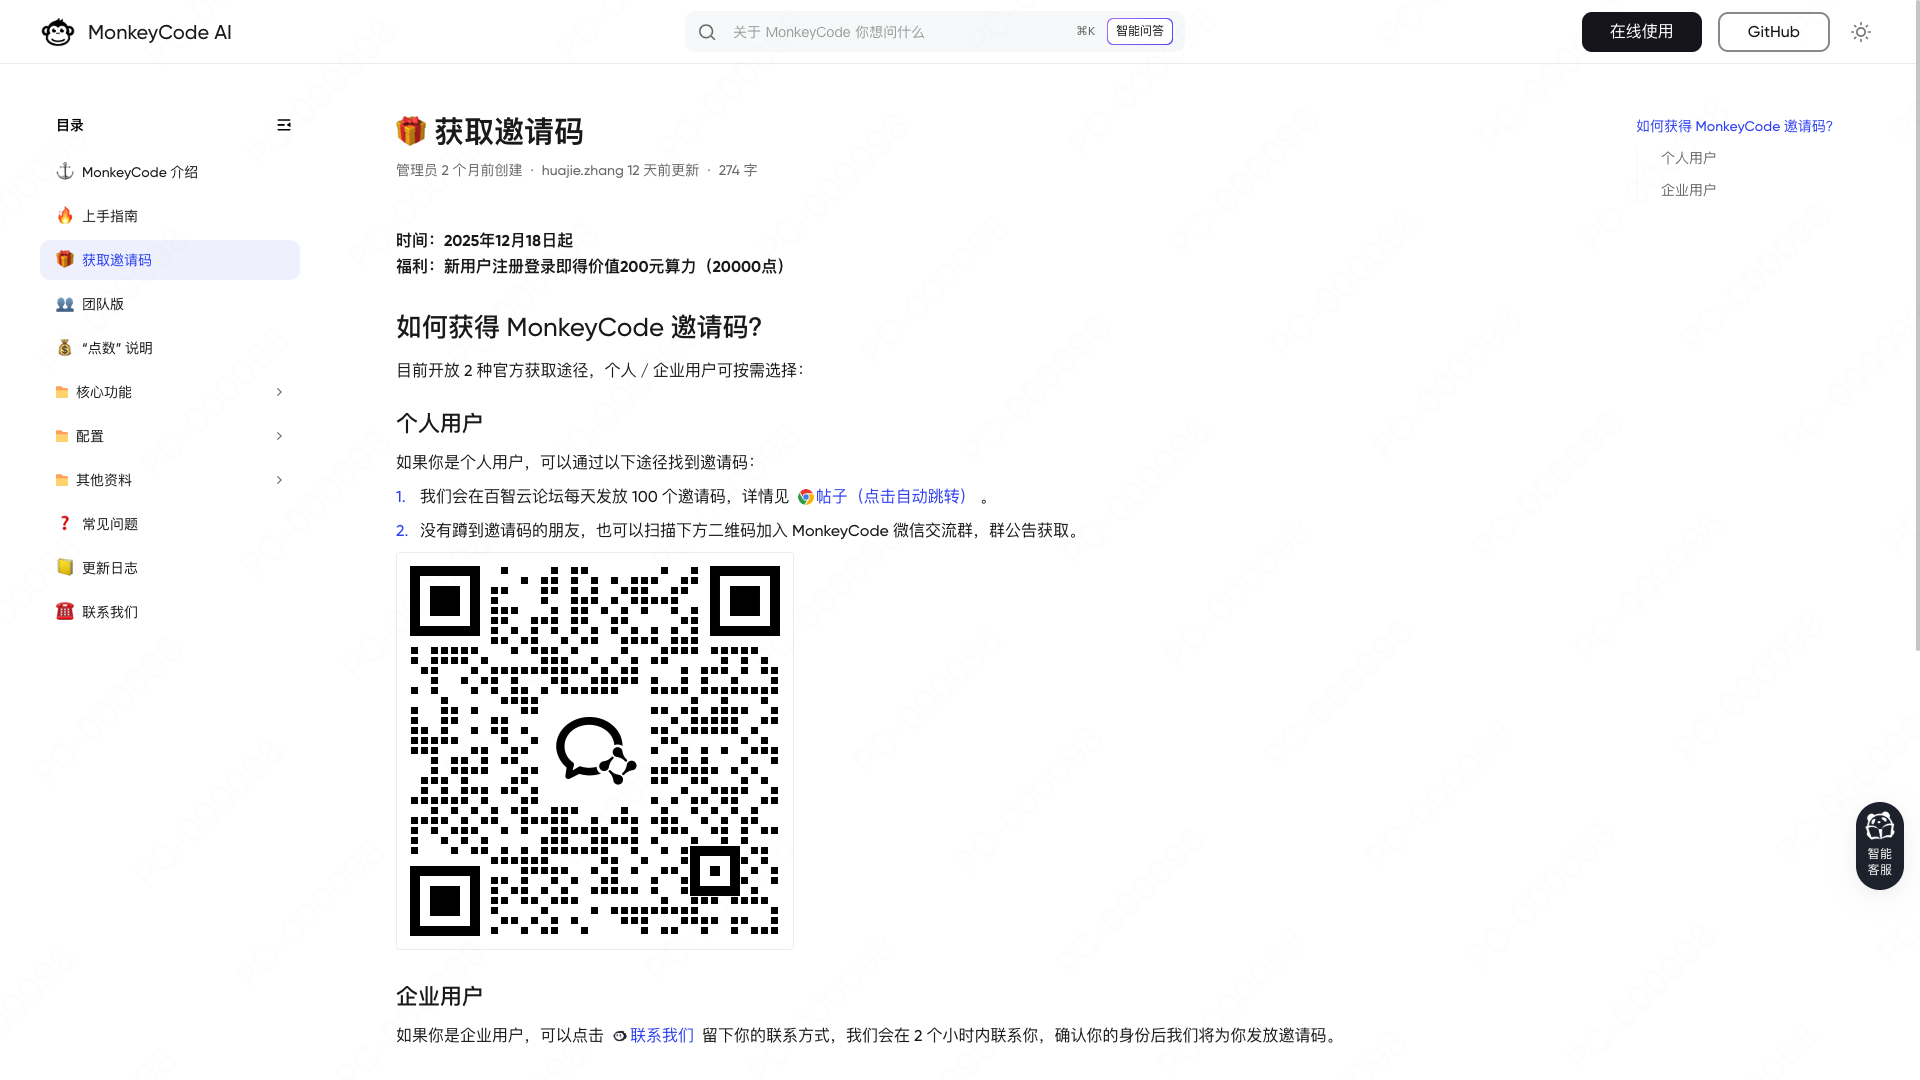Open "点数" 说明 in the sidebar
Image resolution: width=1920 pixels, height=1080 pixels.
coord(170,348)
